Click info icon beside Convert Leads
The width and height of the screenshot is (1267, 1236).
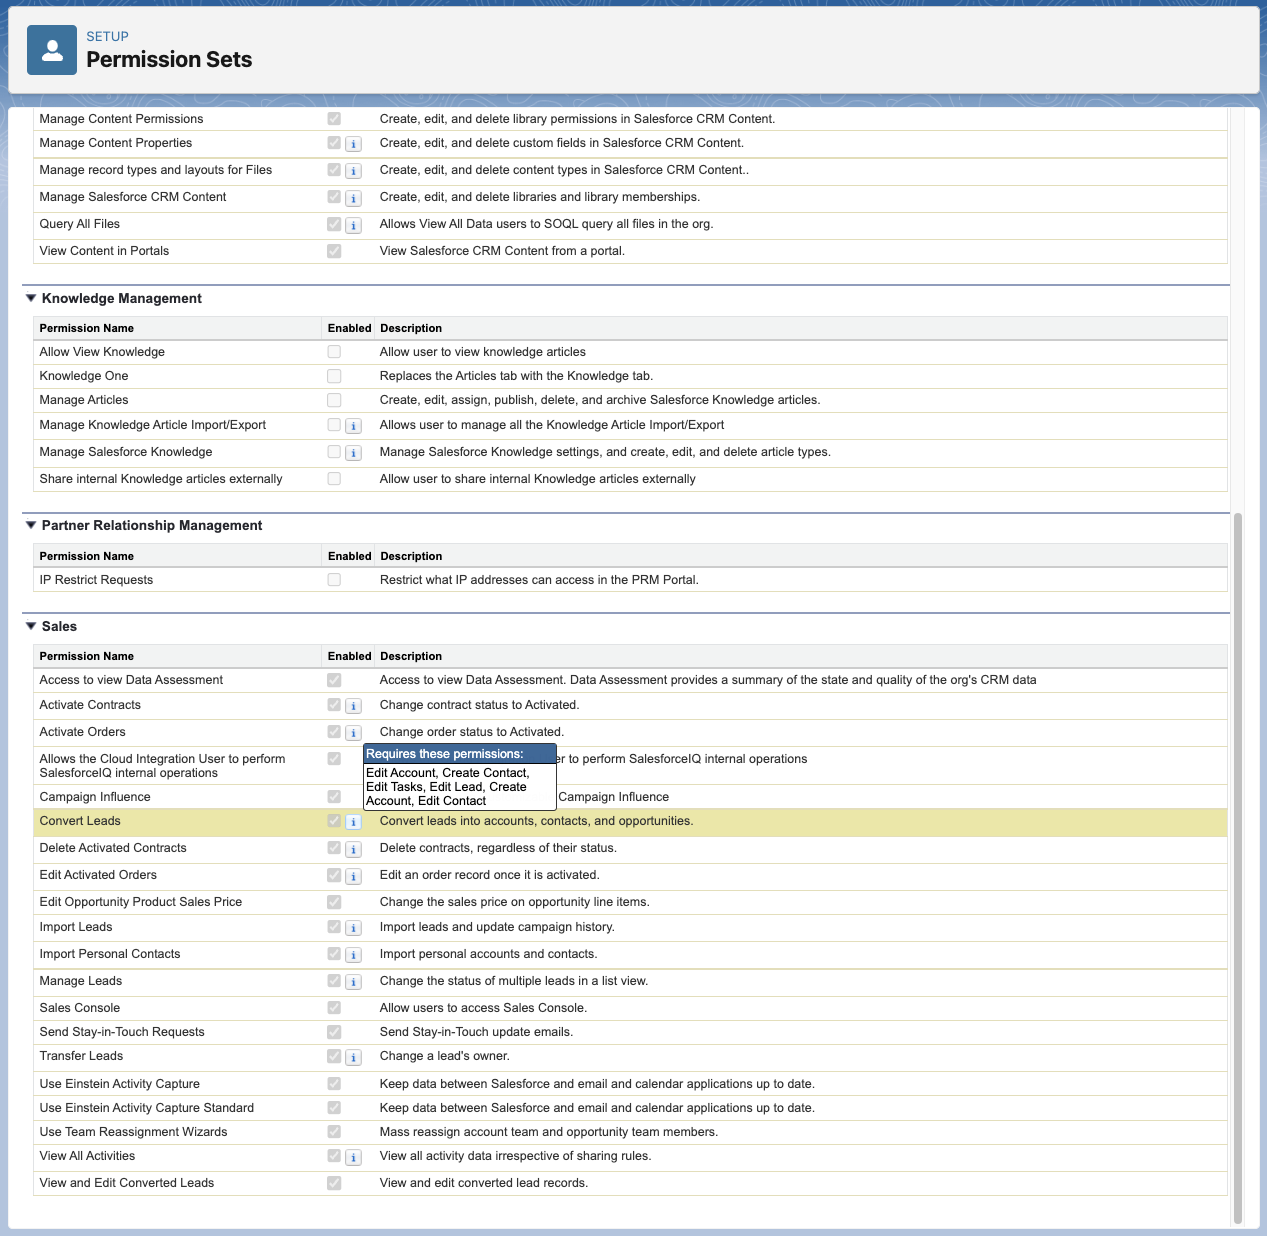[x=353, y=822]
